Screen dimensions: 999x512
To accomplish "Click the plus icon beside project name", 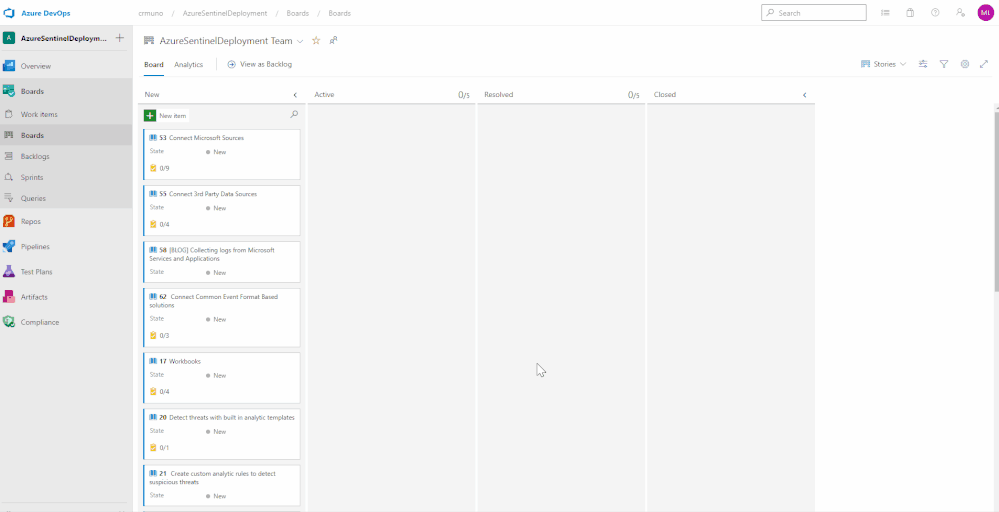I will pos(119,38).
